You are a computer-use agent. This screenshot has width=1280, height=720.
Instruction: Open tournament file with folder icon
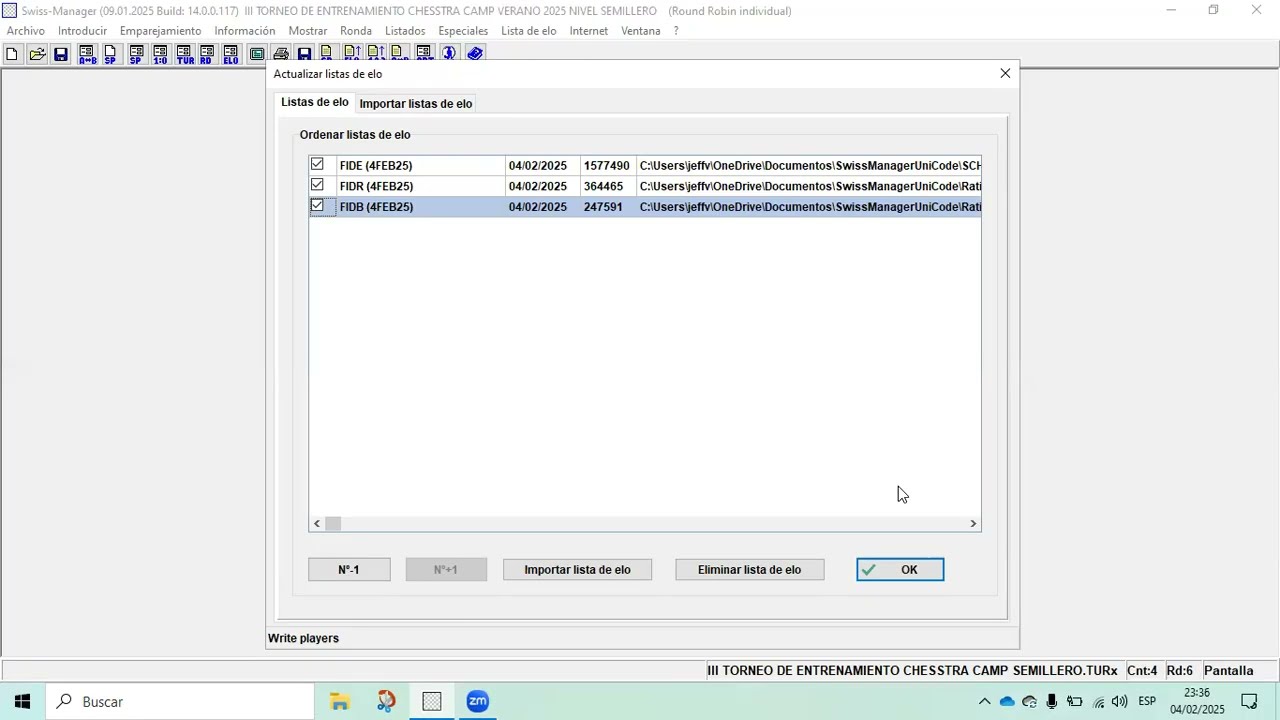(x=37, y=54)
